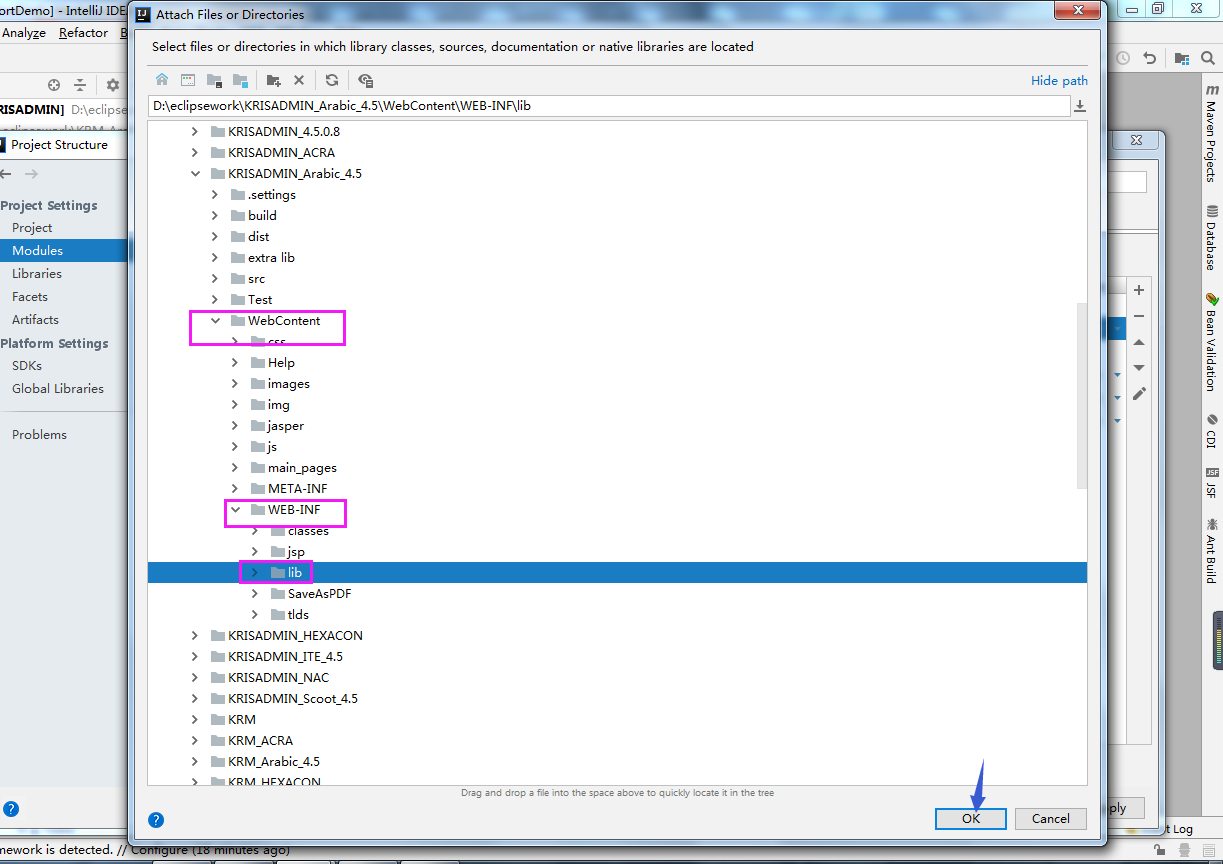Click the add (plus) icon in Project Structure

tap(1138, 290)
